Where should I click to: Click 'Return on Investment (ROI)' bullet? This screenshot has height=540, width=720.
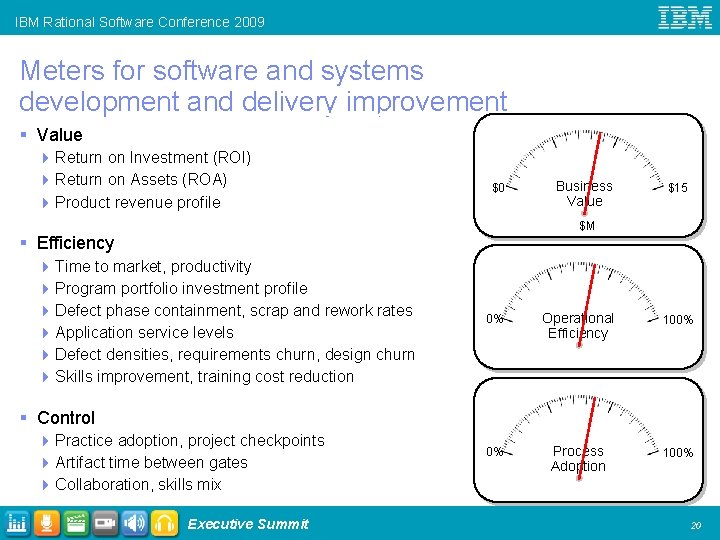[x=153, y=158]
